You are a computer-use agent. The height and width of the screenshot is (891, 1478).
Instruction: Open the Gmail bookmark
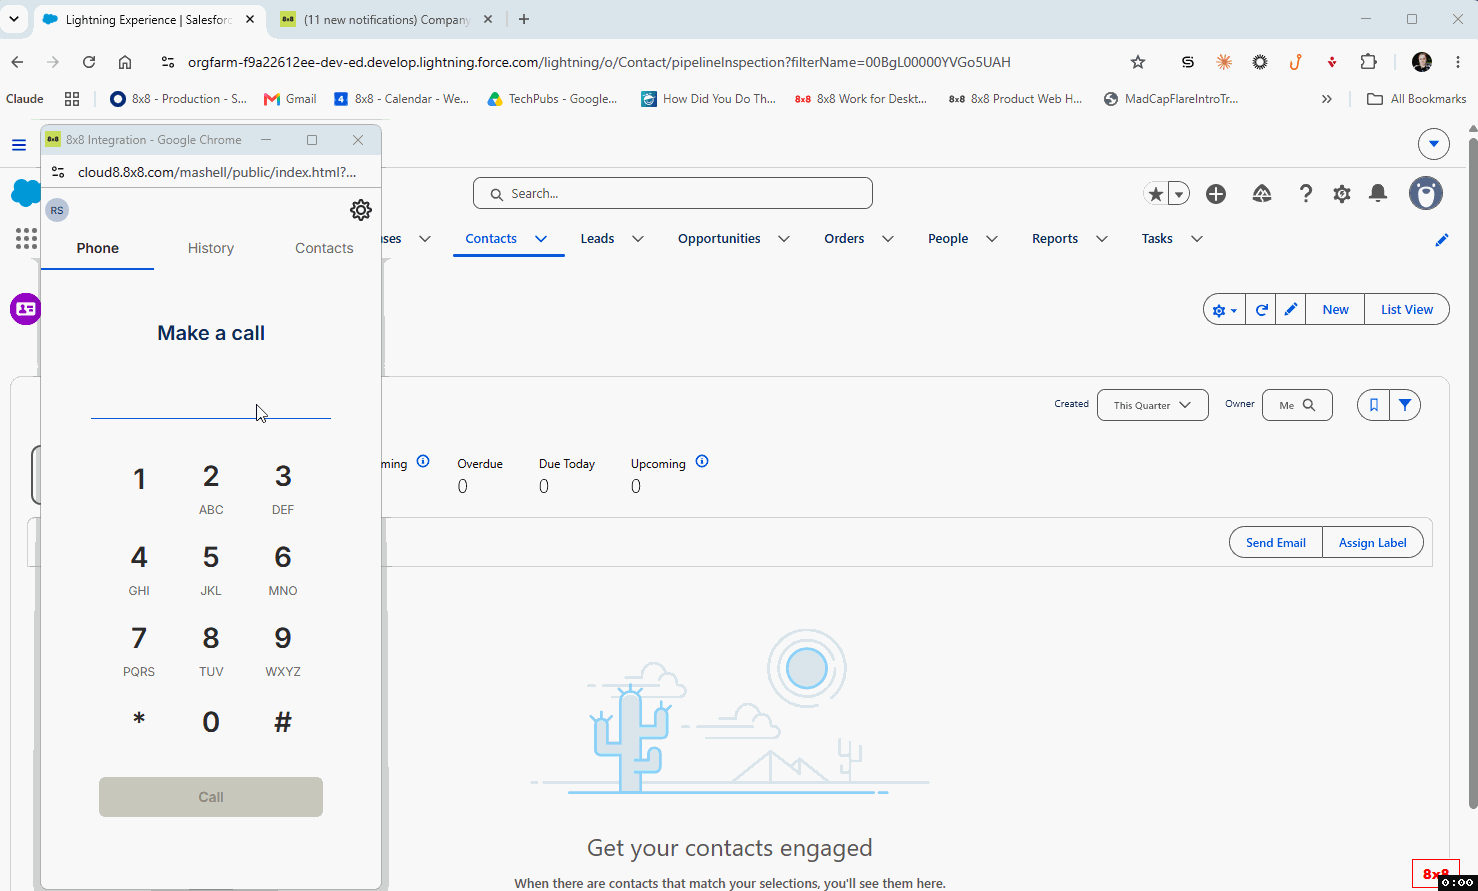pos(290,99)
